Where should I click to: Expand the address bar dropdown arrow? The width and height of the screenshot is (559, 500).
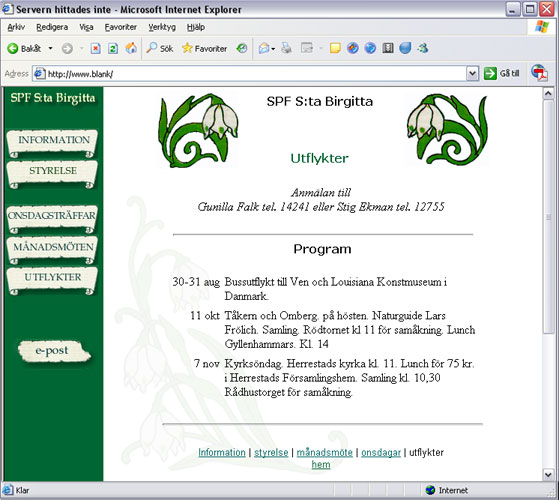(x=472, y=74)
